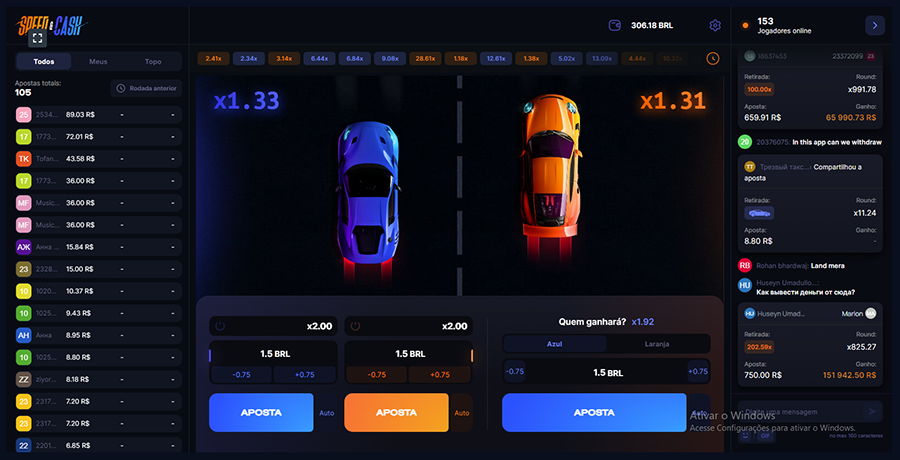Increase Quem ganhará bet by 0.75
This screenshot has height=460, width=900.
tap(698, 372)
